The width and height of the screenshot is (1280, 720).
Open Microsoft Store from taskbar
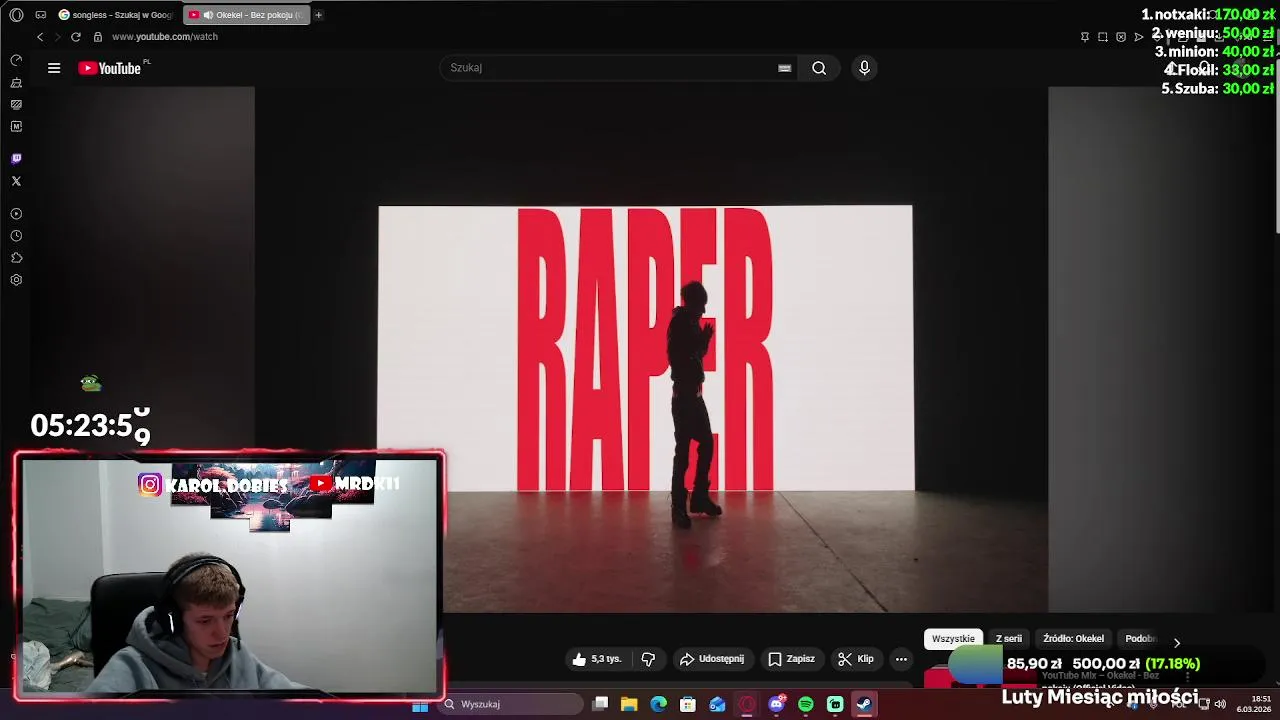point(688,704)
